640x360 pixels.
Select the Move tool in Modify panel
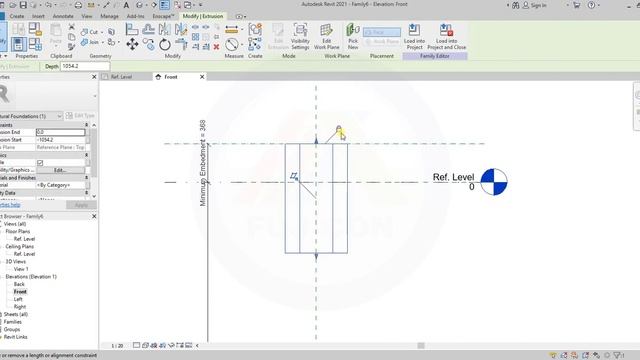132,44
